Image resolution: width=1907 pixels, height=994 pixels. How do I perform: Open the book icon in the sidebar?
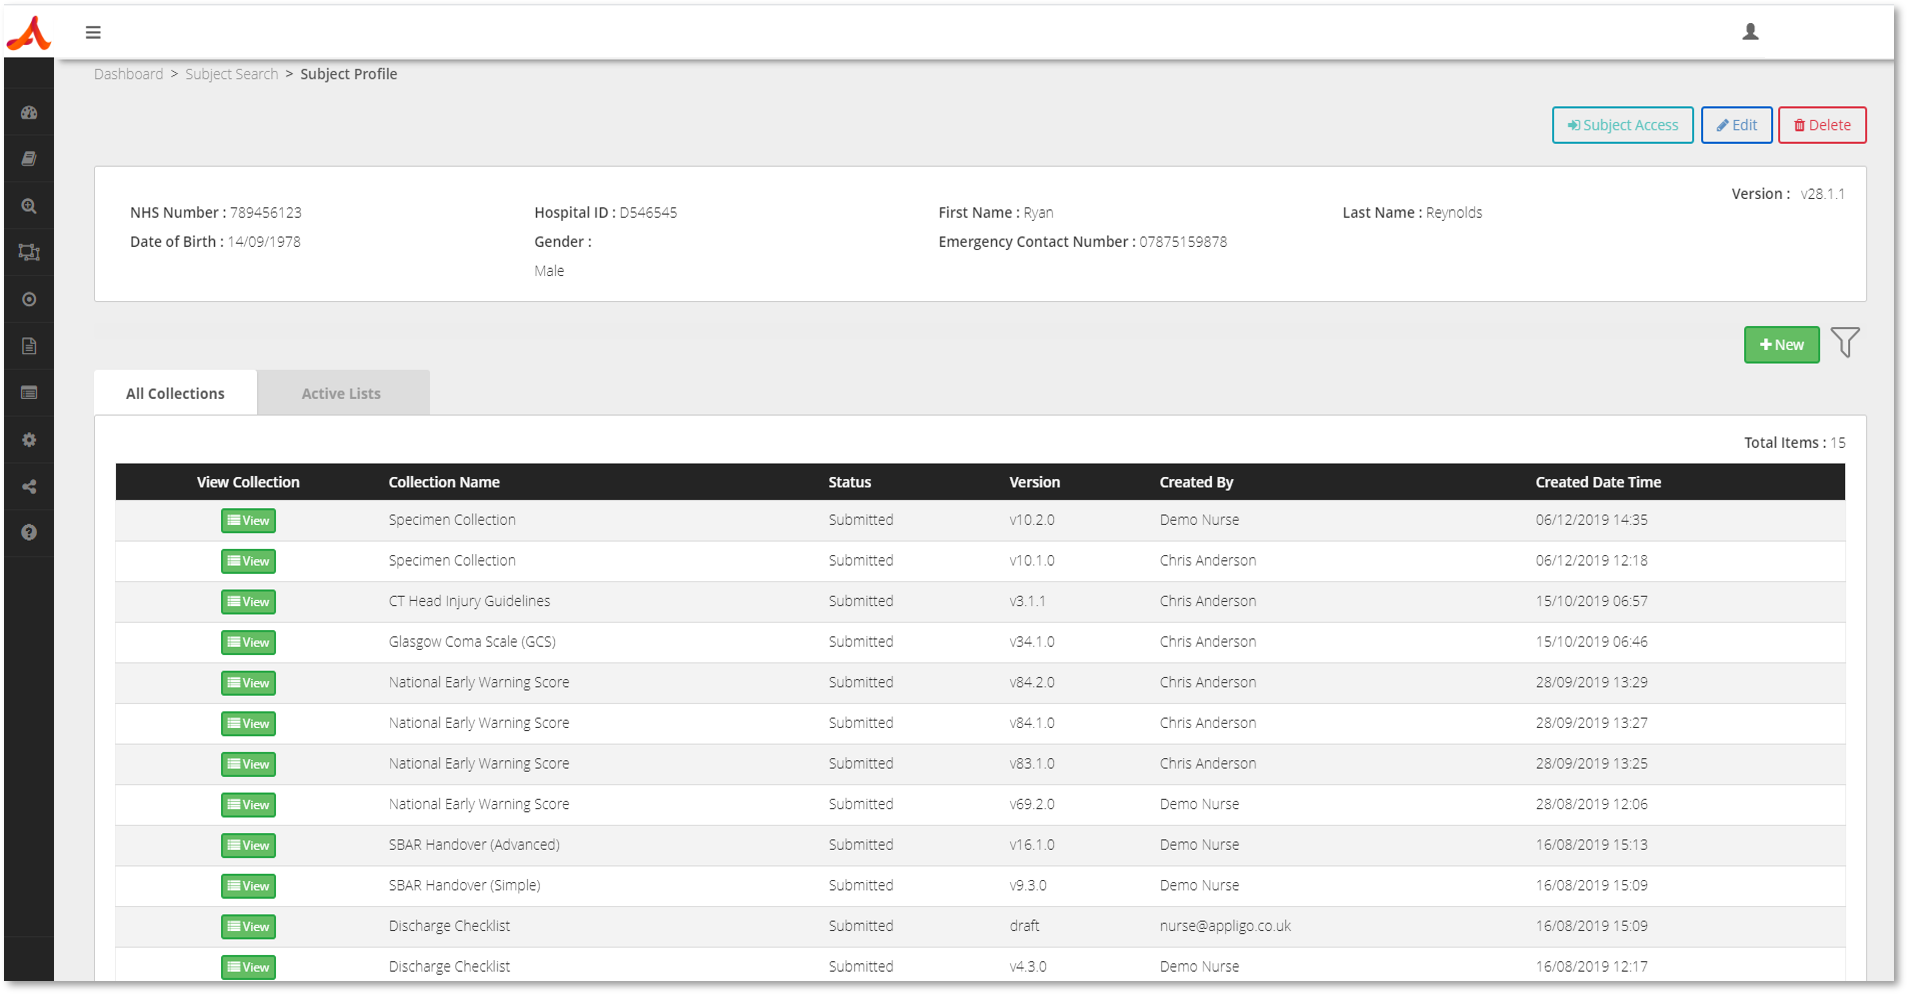[x=29, y=159]
